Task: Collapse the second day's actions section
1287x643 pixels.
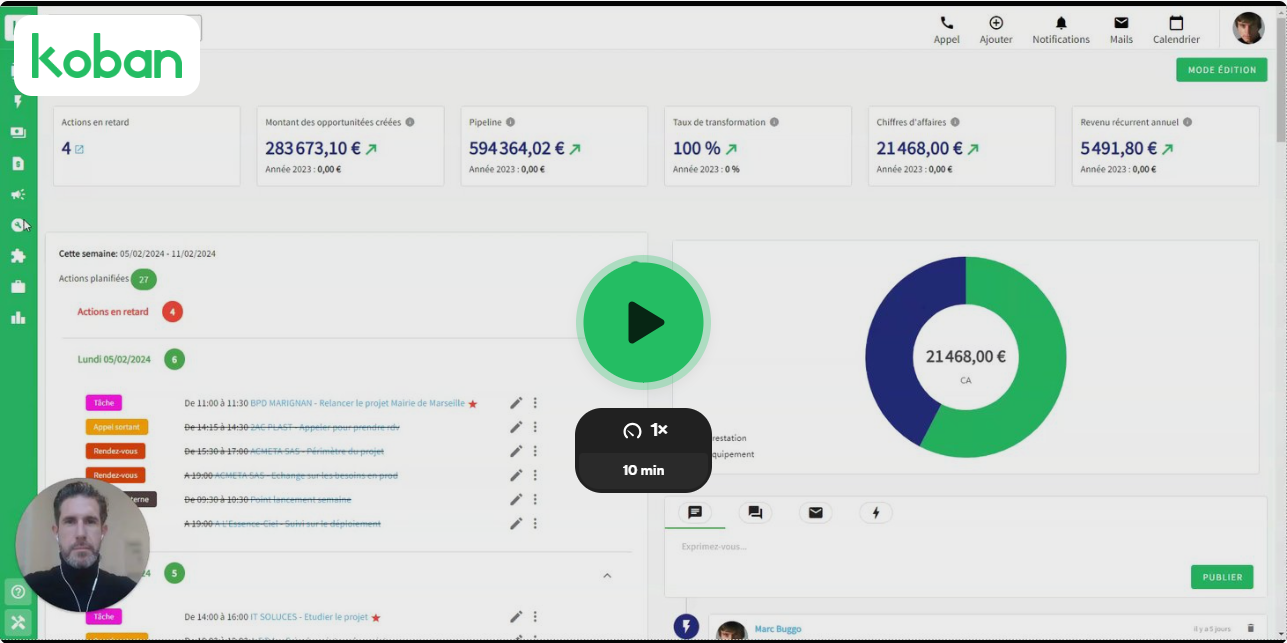Action: pyautogui.click(x=607, y=575)
